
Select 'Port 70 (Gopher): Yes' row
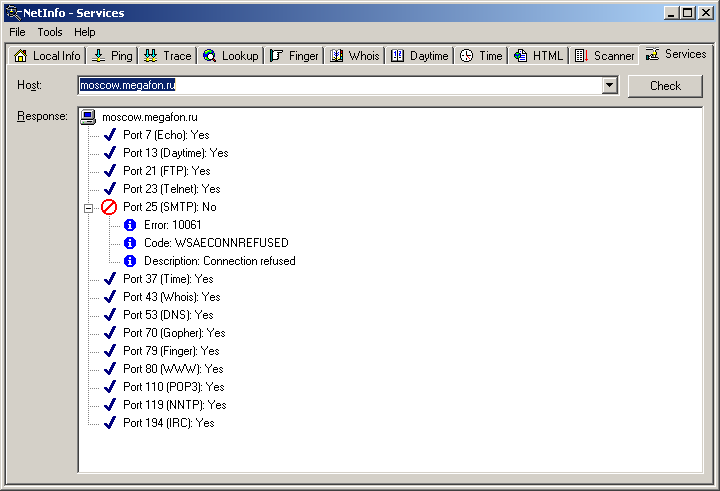[x=174, y=333]
